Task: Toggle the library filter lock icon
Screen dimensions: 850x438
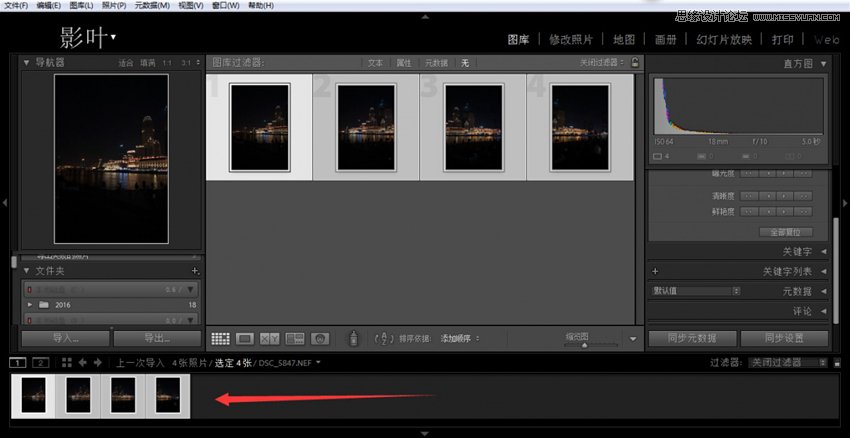Action: tap(634, 62)
